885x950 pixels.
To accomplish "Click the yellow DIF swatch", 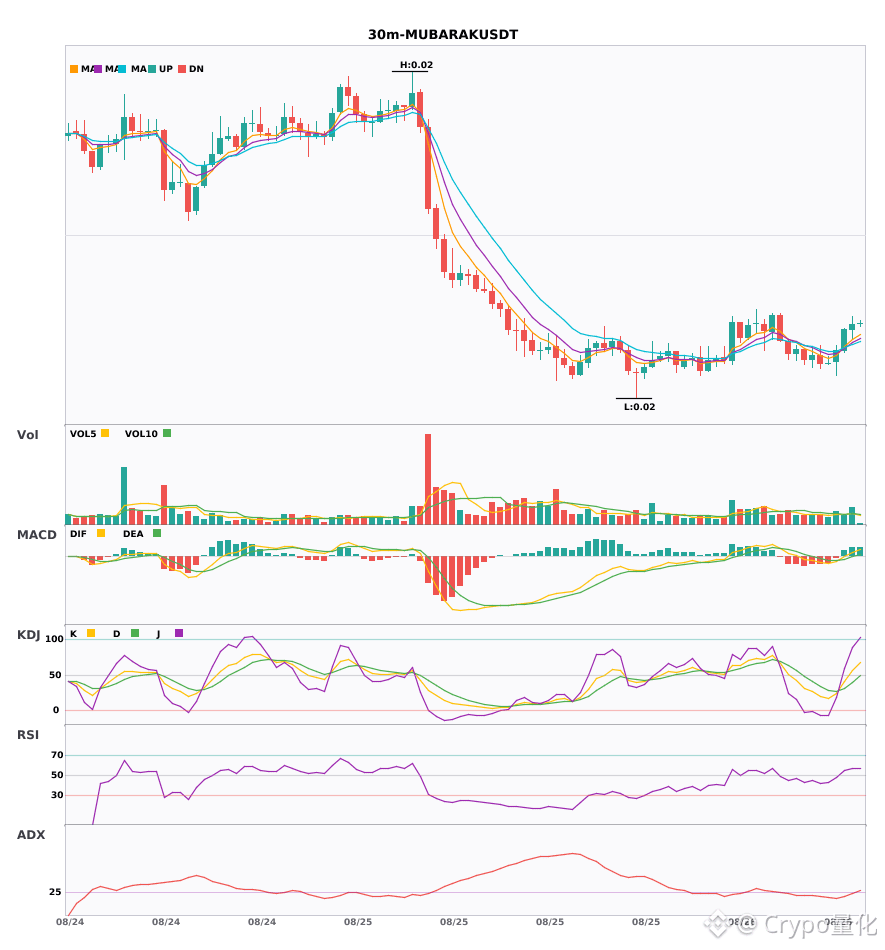I will click(x=101, y=533).
